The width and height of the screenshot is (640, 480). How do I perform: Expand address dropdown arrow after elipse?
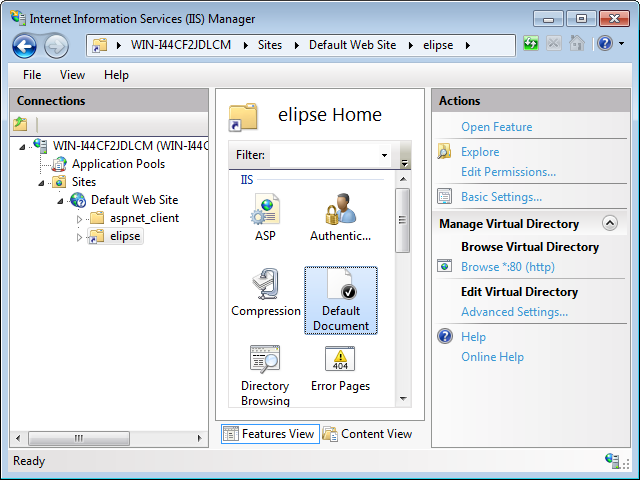[x=468, y=45]
